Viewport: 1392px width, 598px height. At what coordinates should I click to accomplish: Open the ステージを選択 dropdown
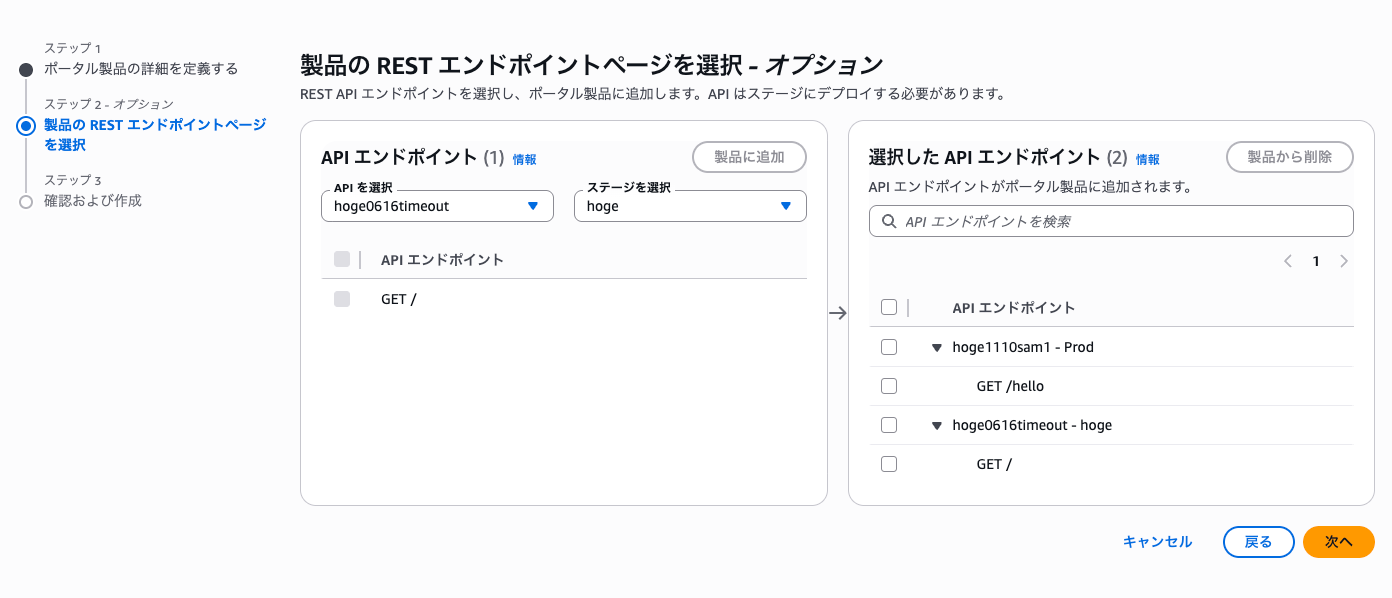pos(690,206)
